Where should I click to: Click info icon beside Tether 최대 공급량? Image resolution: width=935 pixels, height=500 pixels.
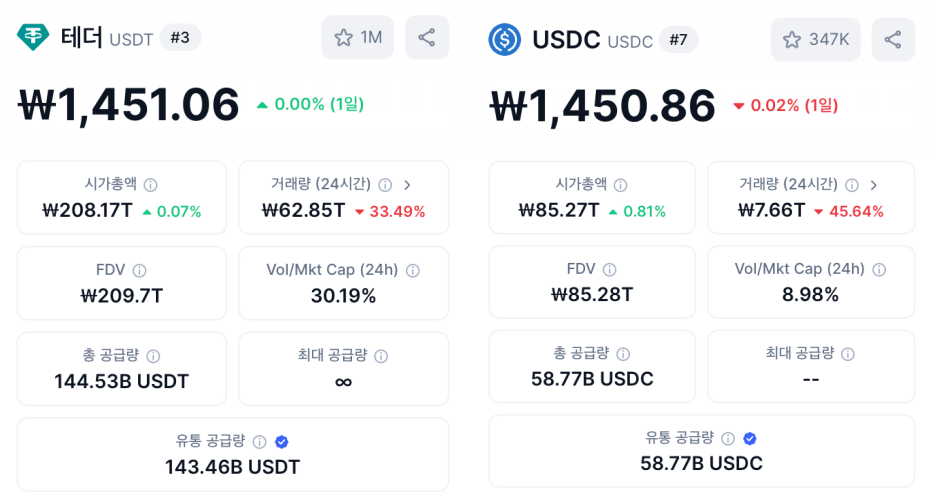click(x=381, y=356)
